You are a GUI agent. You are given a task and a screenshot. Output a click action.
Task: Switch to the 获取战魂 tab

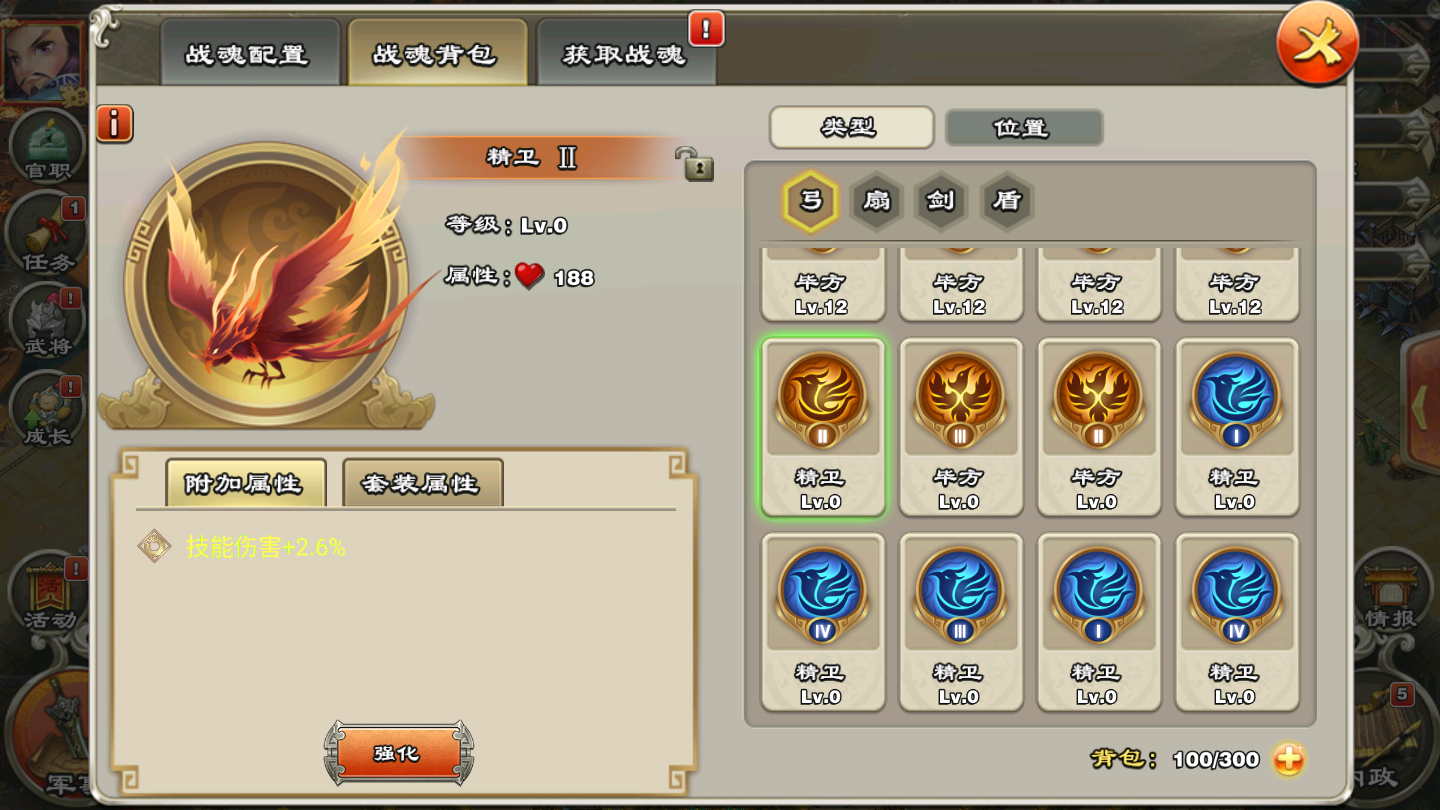[x=626, y=52]
